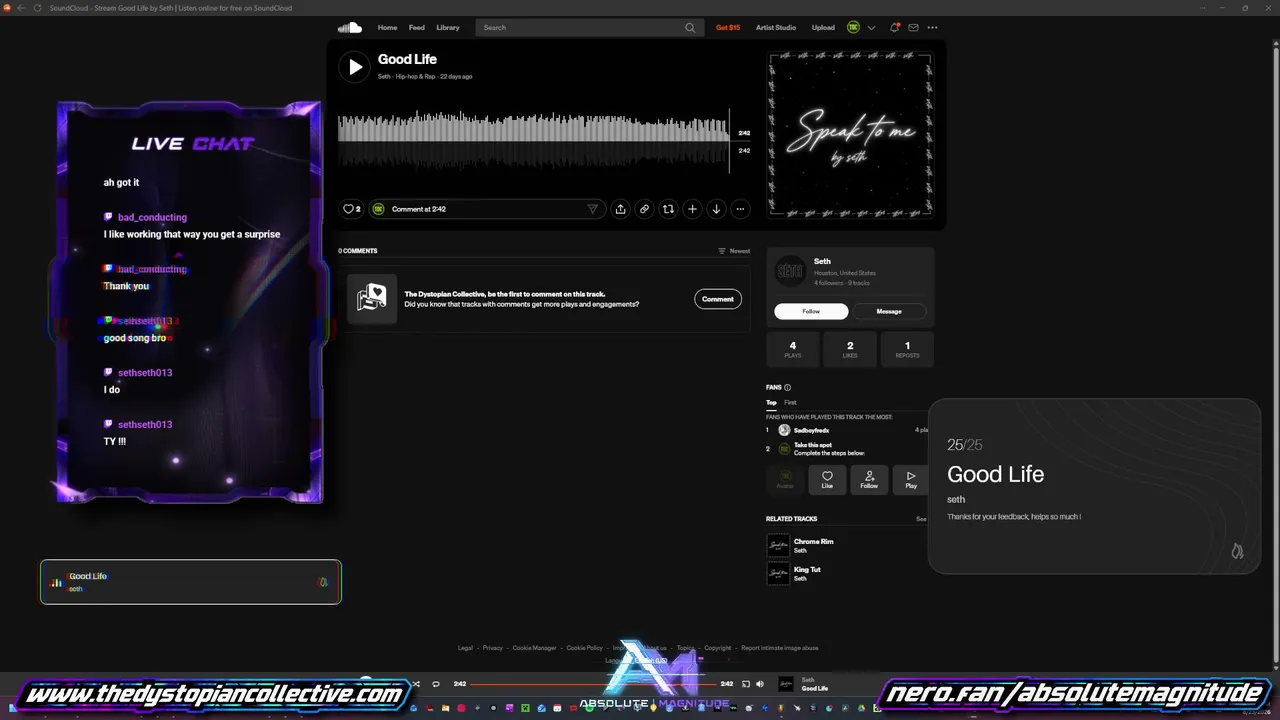Like the track with the heart icon
This screenshot has height=720, width=1280.
349,209
